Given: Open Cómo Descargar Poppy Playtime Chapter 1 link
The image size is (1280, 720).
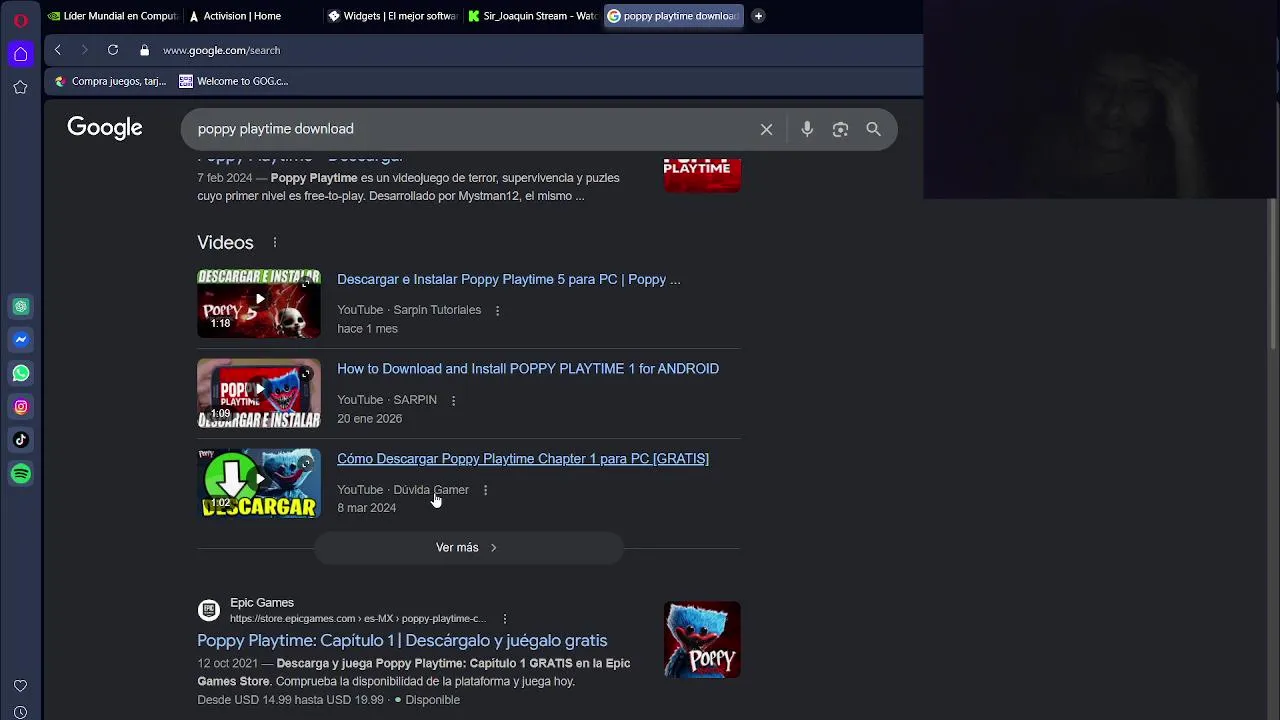Looking at the screenshot, I should (x=523, y=459).
